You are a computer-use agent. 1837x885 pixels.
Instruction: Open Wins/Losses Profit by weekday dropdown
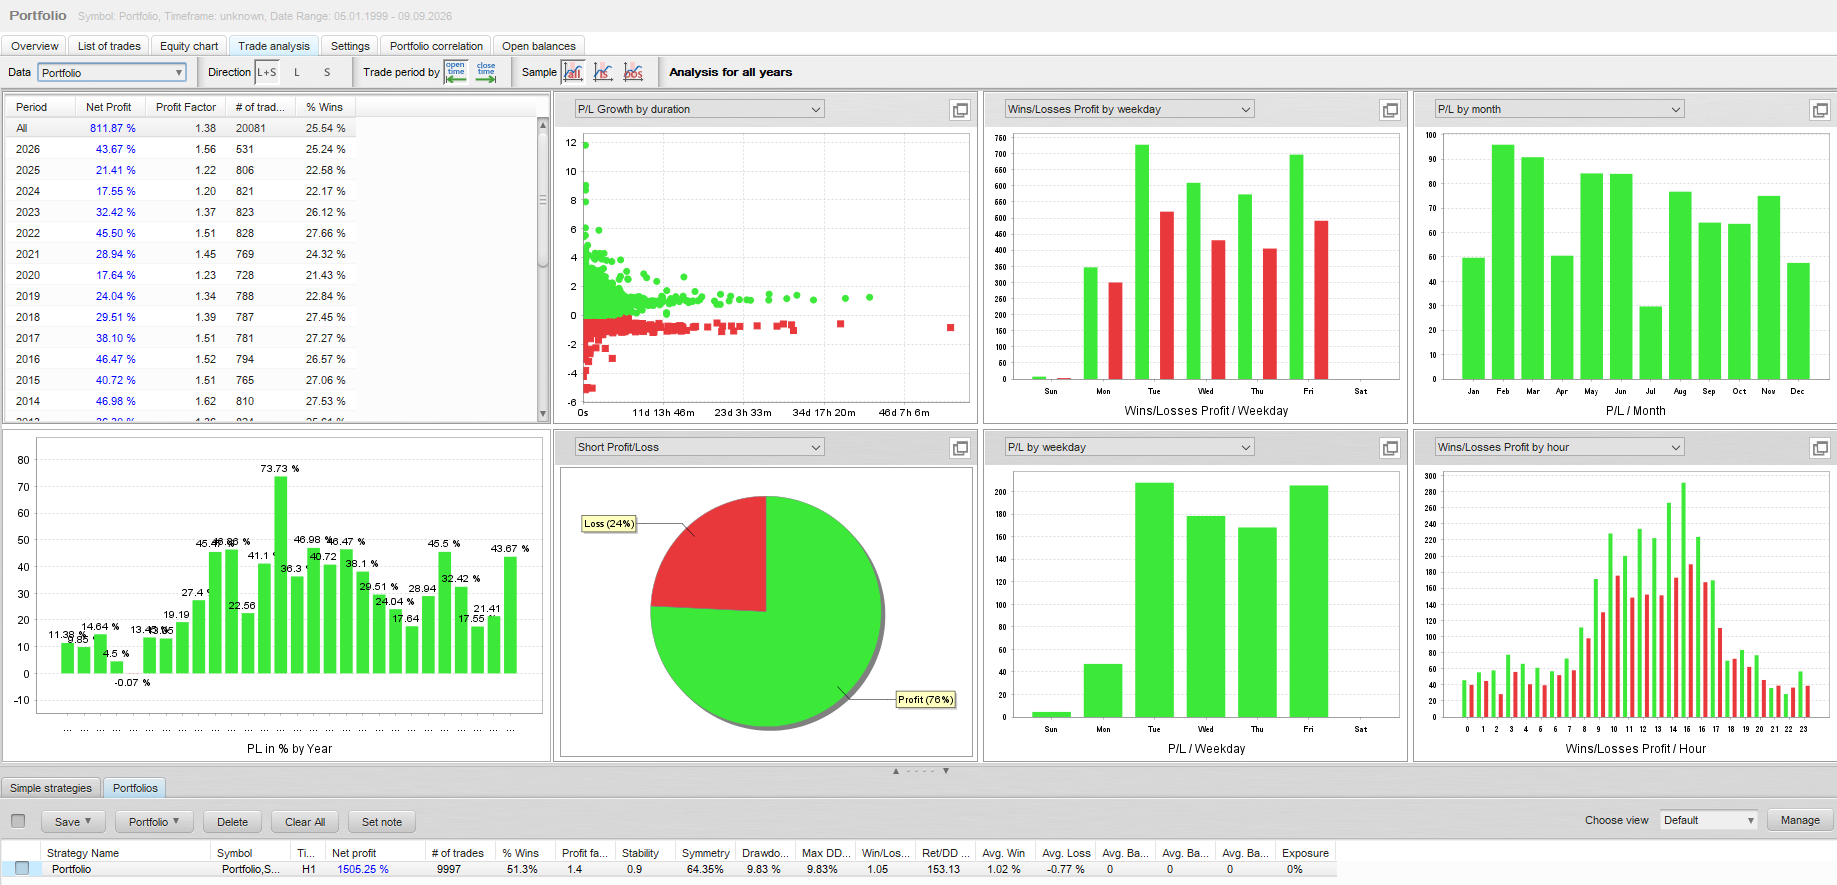coord(1129,109)
